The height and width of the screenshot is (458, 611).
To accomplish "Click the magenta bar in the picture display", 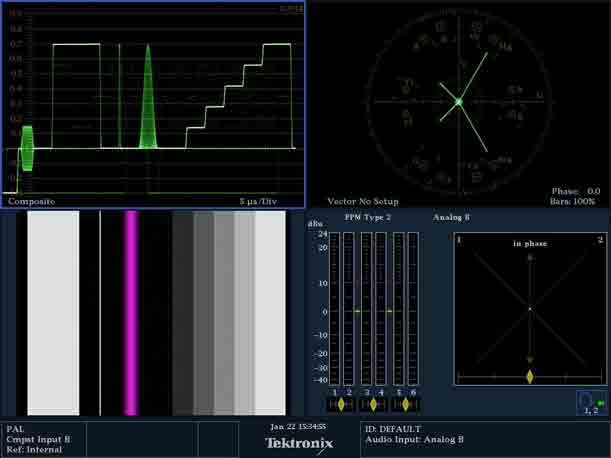I will click(x=130, y=313).
